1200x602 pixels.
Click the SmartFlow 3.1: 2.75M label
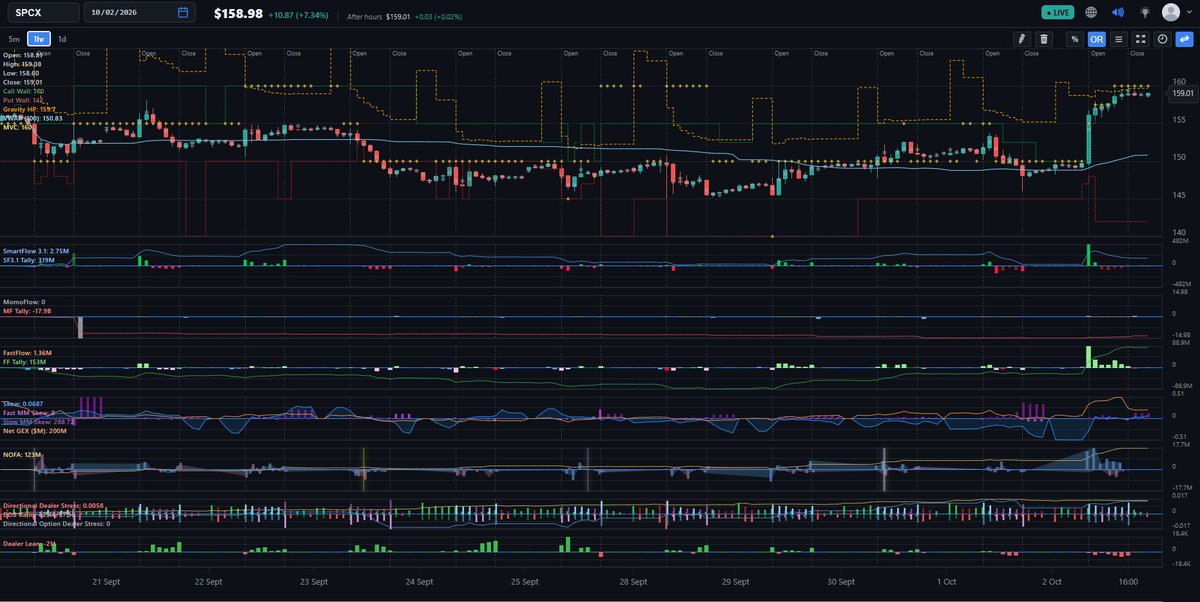(x=36, y=251)
